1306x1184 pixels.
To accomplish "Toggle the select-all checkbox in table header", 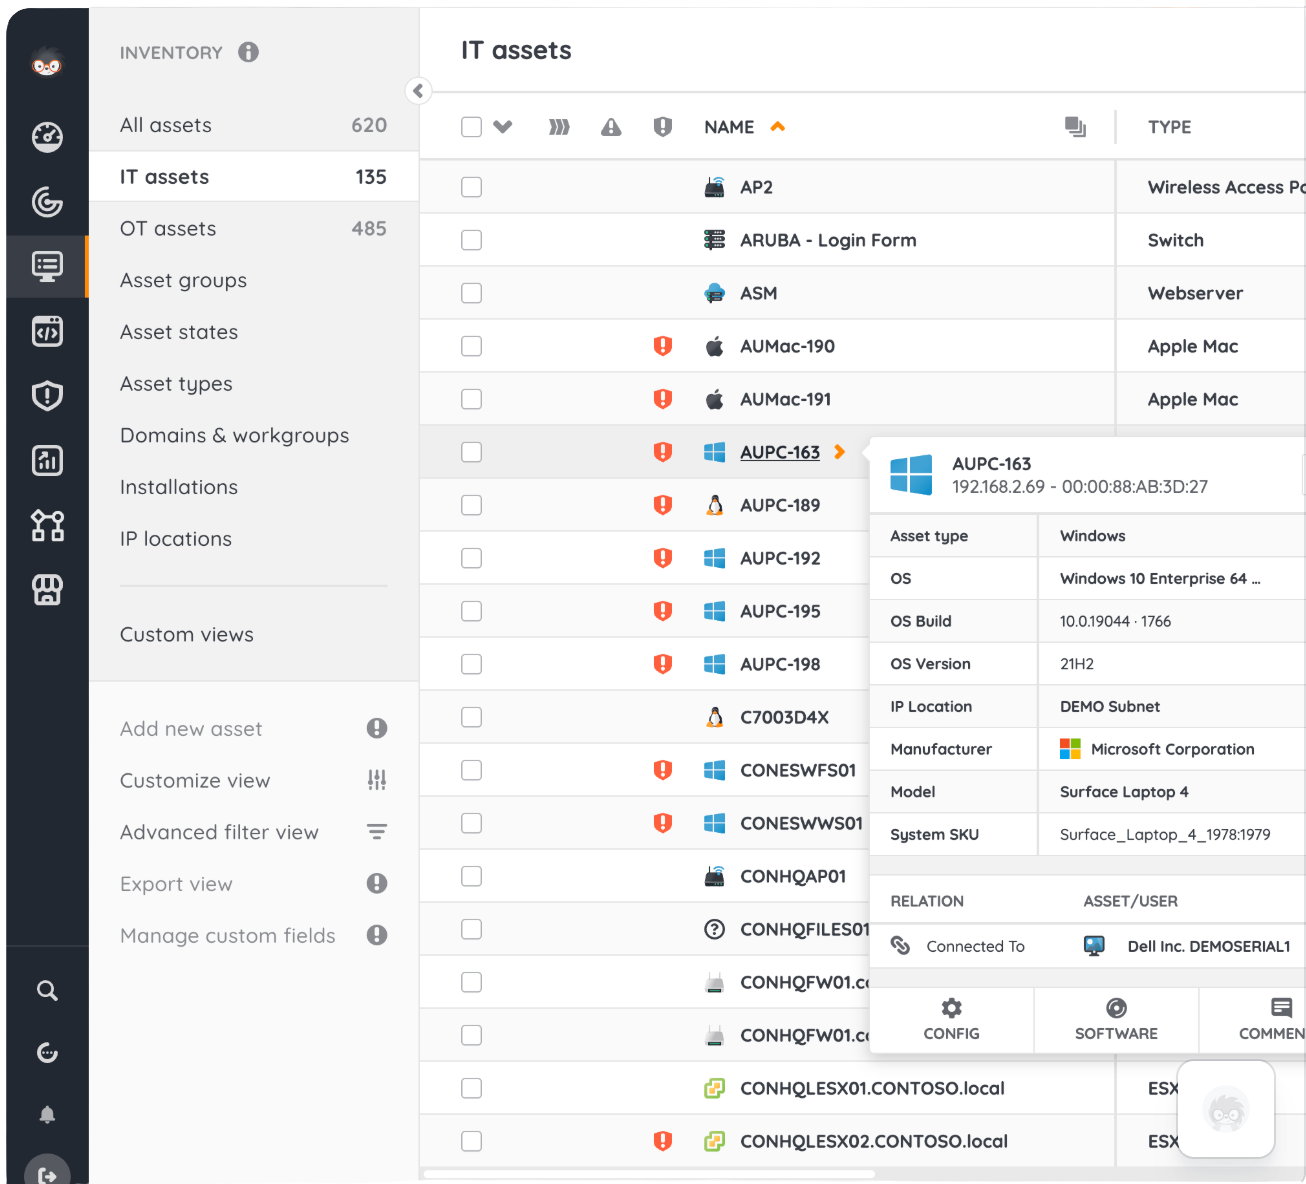I will point(471,127).
